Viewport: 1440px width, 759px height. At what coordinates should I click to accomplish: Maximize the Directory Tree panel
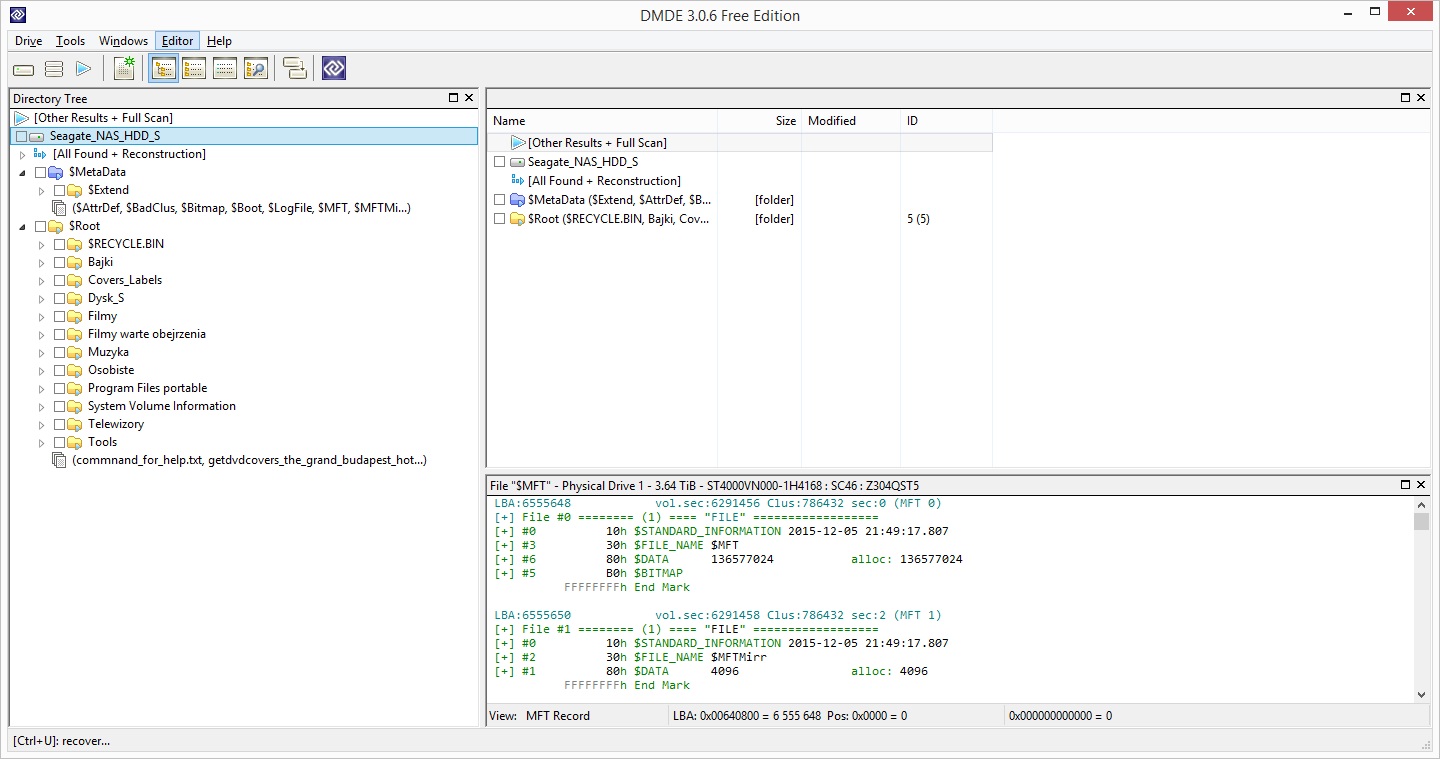click(454, 98)
